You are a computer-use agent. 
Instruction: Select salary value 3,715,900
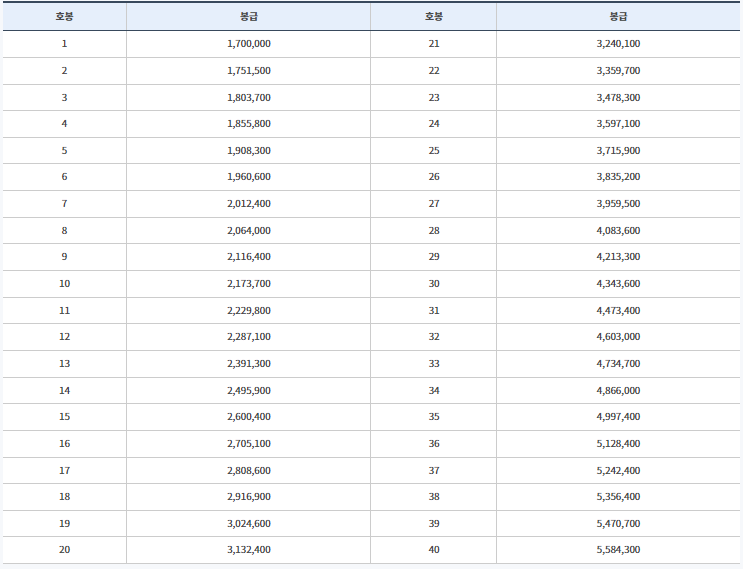coord(618,151)
